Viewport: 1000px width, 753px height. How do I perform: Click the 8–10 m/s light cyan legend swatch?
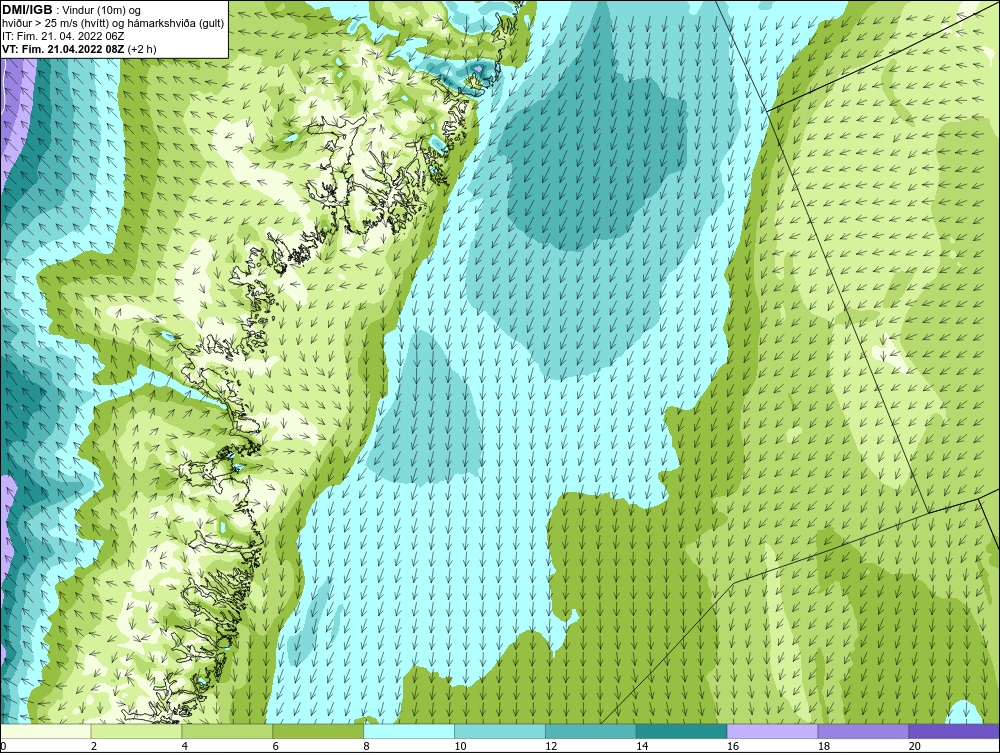coord(409,731)
